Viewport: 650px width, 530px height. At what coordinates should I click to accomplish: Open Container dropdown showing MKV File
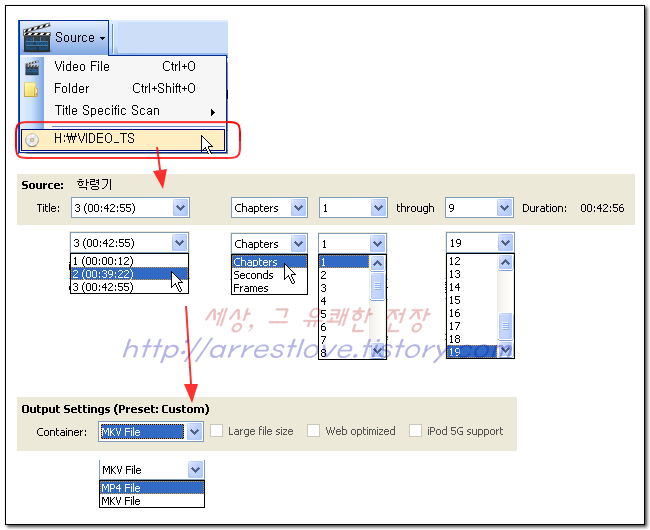click(x=151, y=432)
